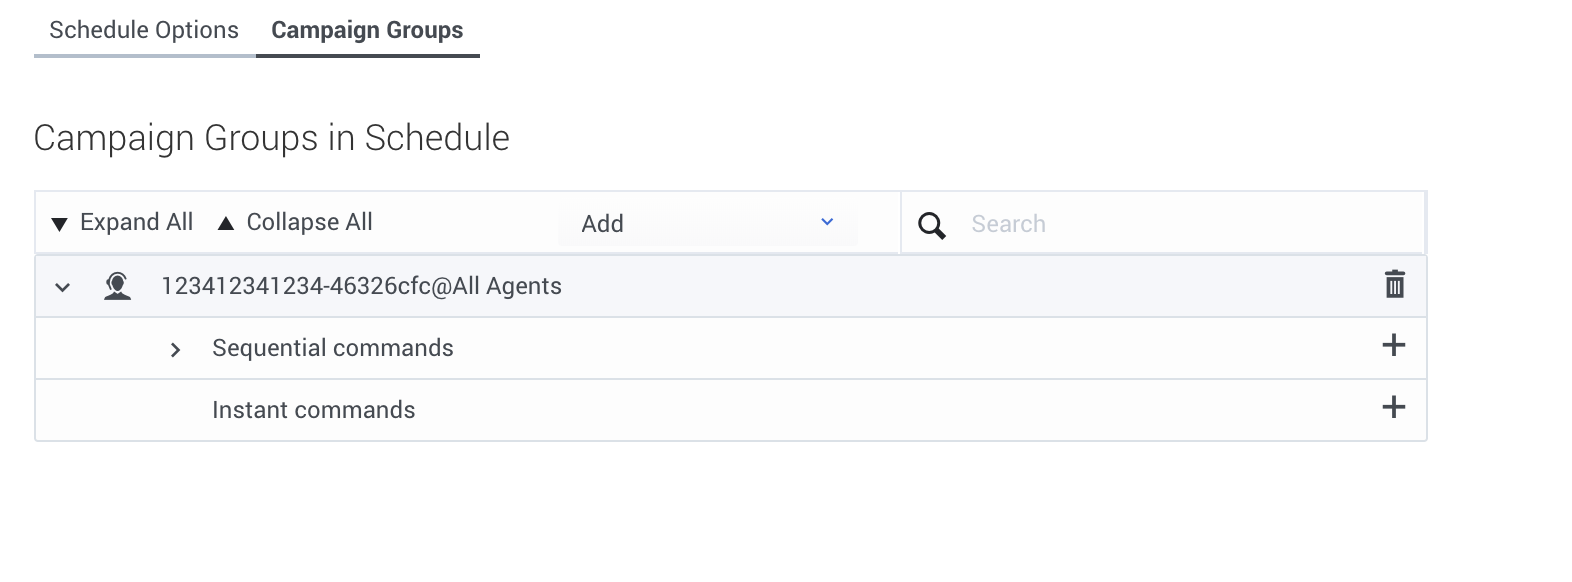
Task: Click the agent headset icon
Action: 118,287
